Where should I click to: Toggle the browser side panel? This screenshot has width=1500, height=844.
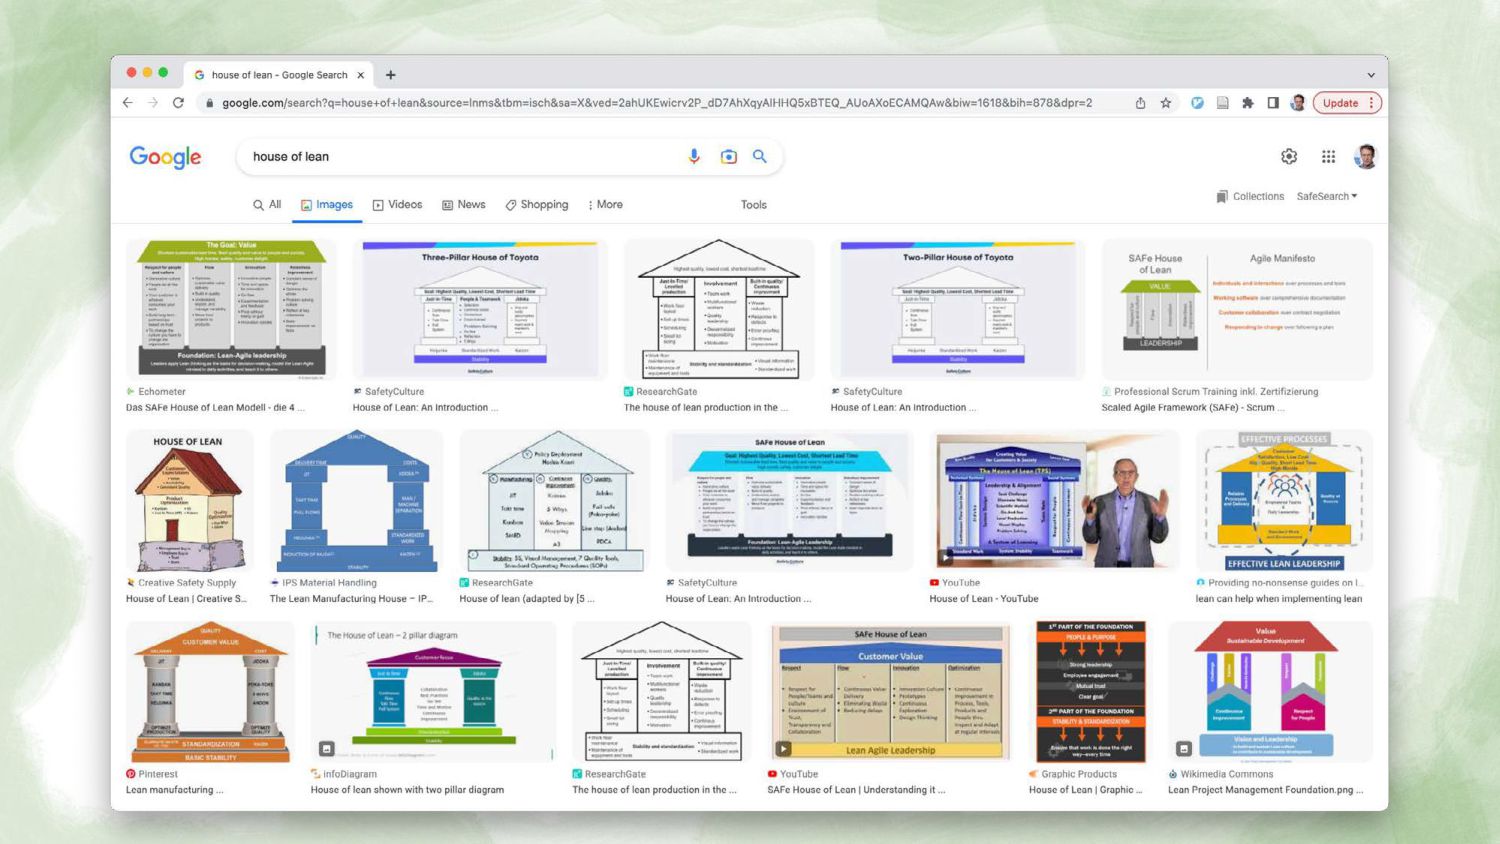(x=1273, y=102)
